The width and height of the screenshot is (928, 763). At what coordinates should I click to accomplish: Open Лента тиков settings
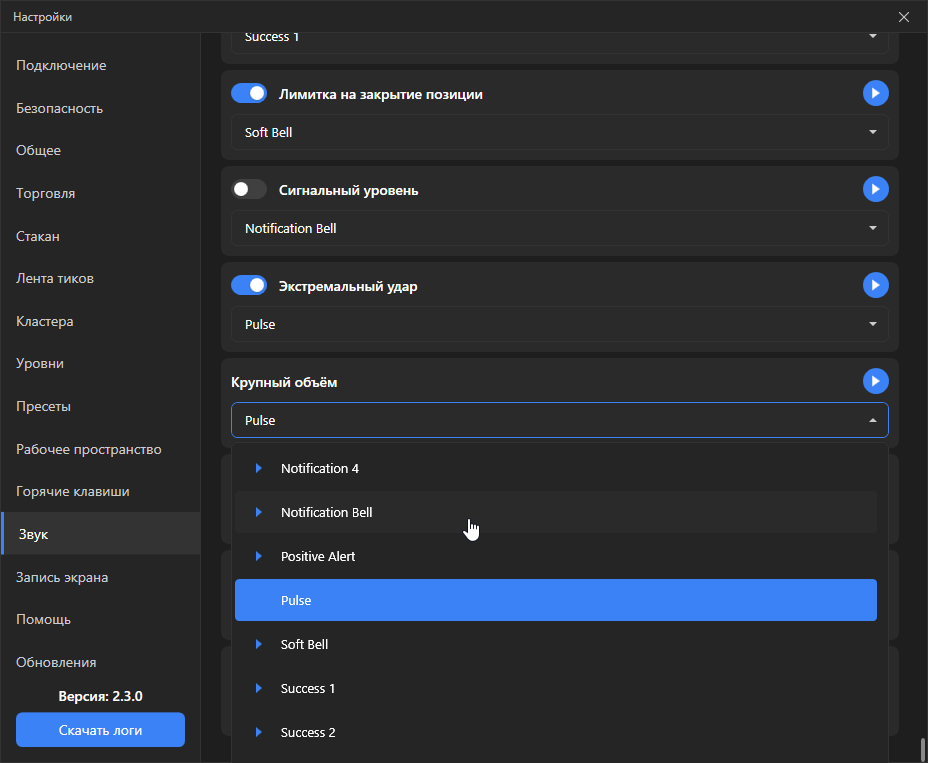101,278
